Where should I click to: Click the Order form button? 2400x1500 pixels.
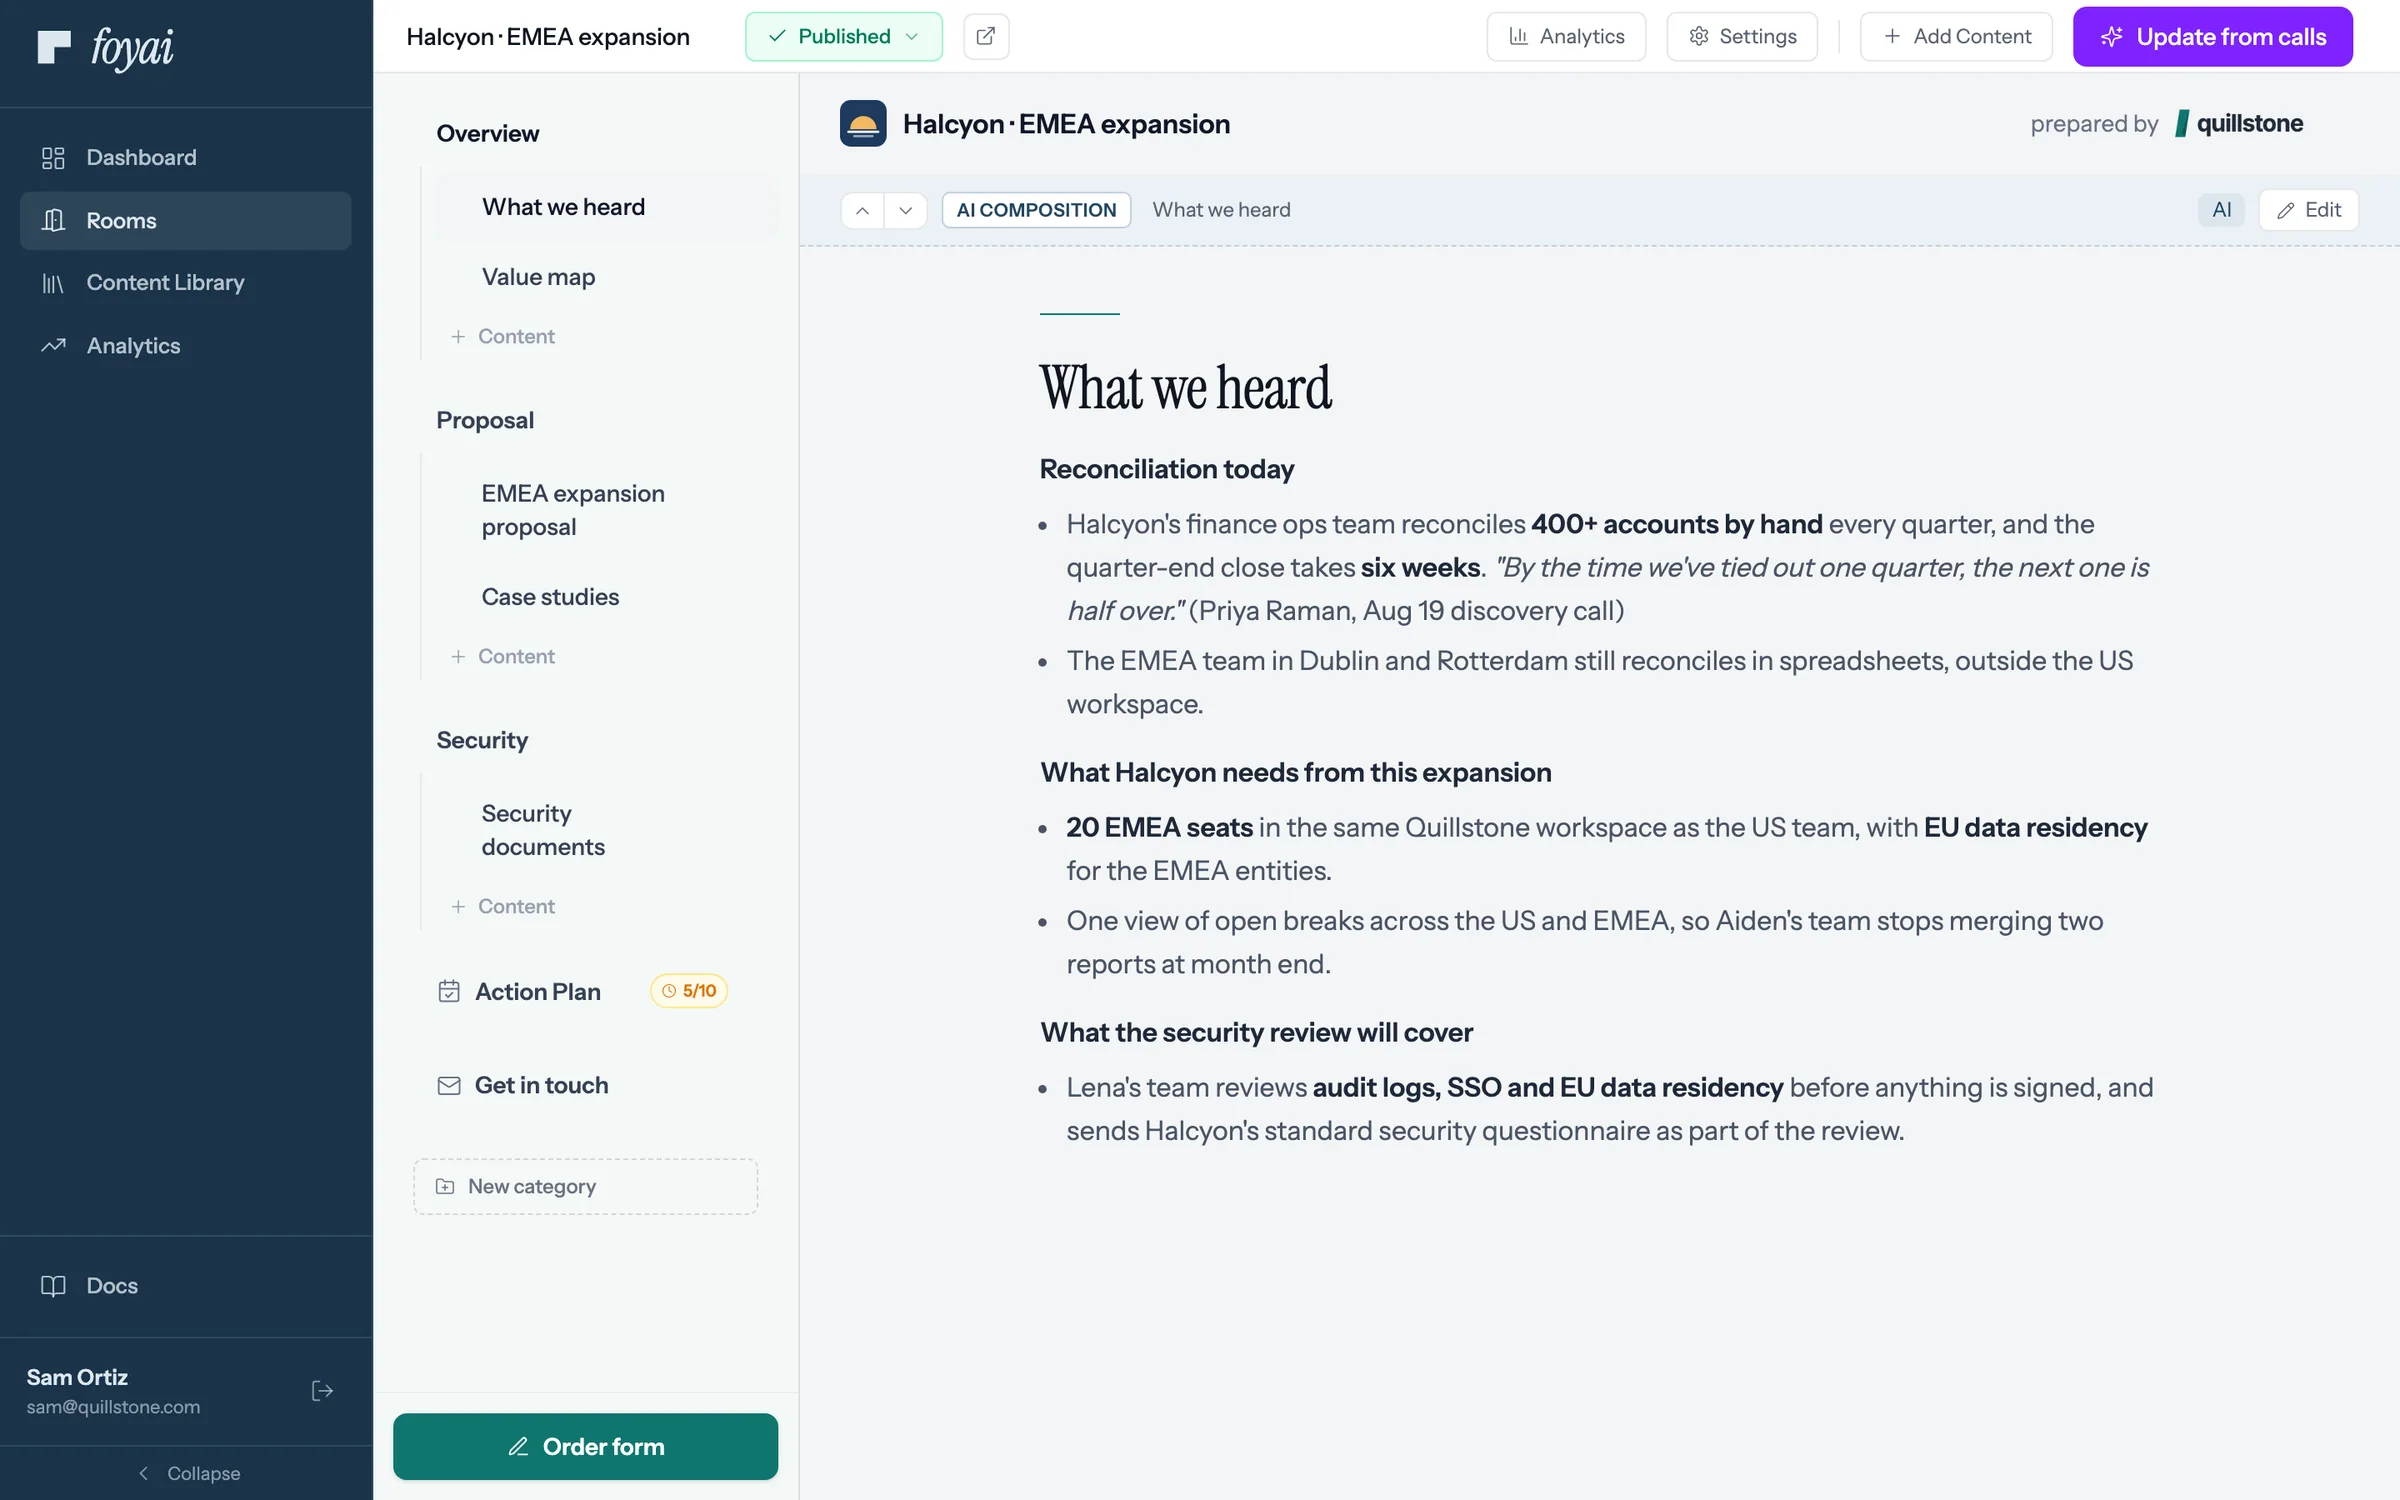pyautogui.click(x=586, y=1447)
